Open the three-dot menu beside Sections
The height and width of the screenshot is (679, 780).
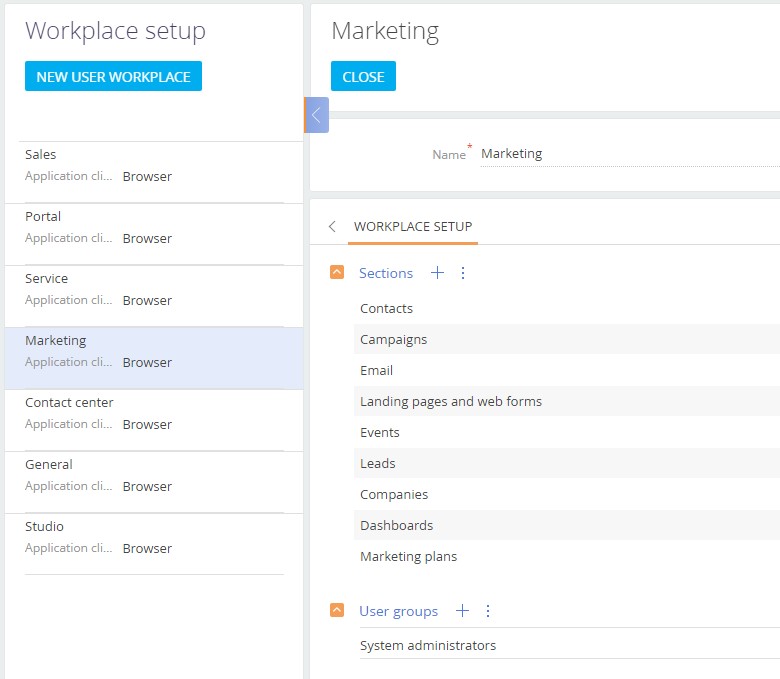click(x=463, y=273)
